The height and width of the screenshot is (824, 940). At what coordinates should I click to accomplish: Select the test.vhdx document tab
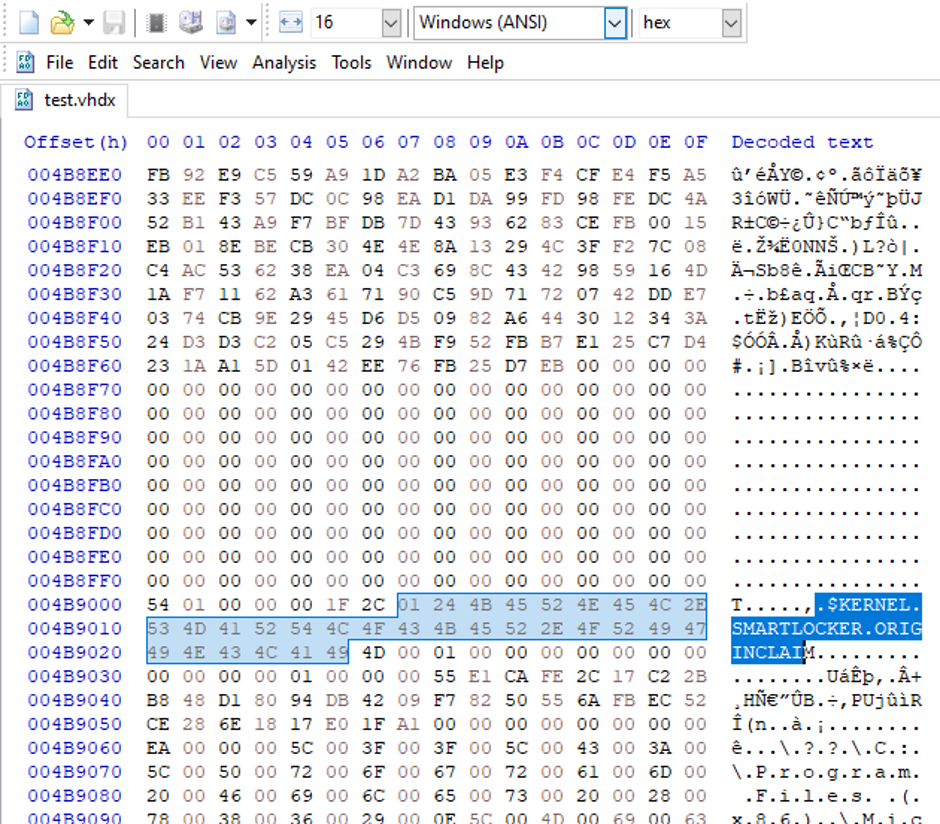pos(65,100)
